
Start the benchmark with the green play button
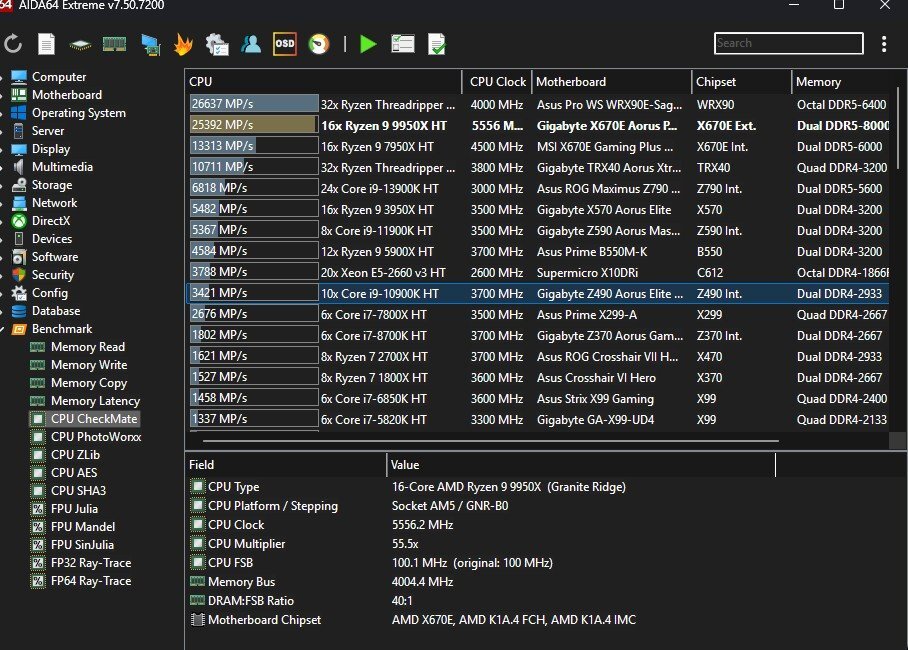pos(368,44)
